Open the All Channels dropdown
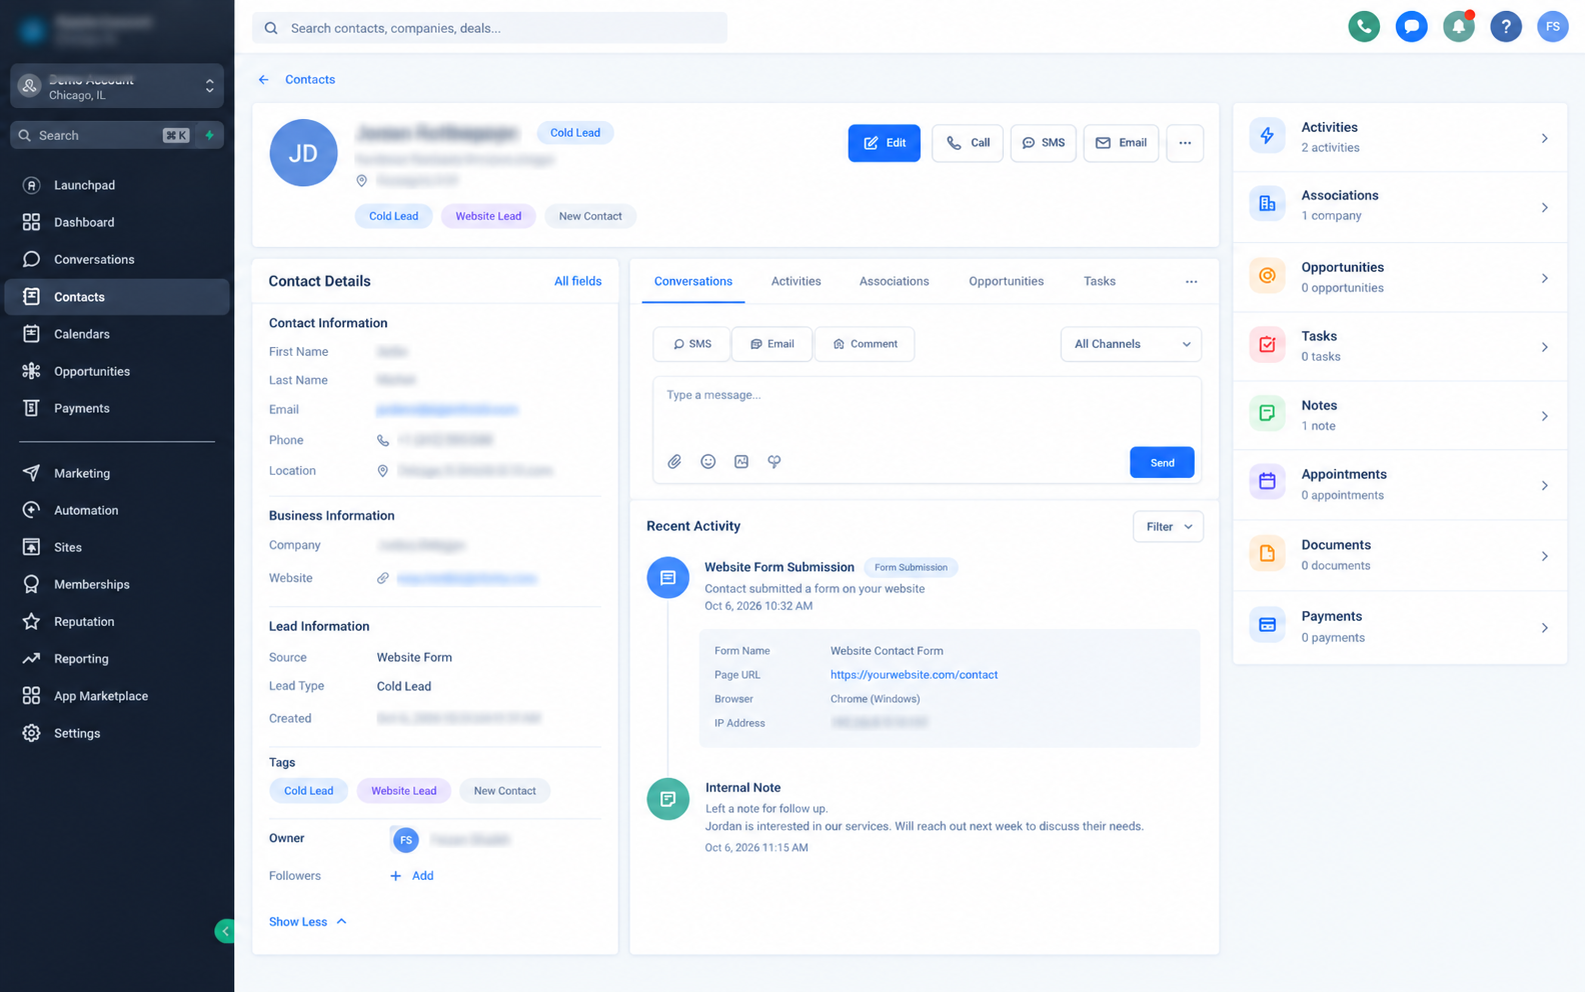The height and width of the screenshot is (992, 1585). tap(1131, 344)
